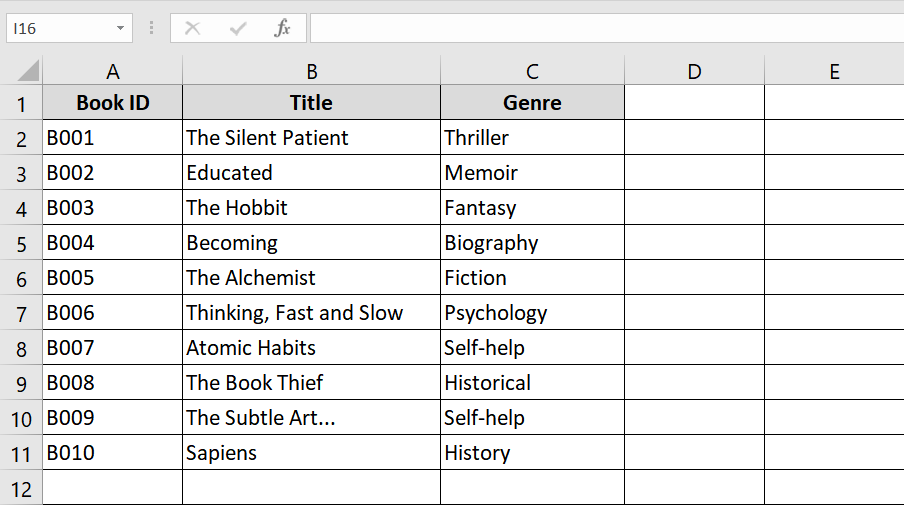
Task: Select column D header
Action: pyautogui.click(x=694, y=71)
